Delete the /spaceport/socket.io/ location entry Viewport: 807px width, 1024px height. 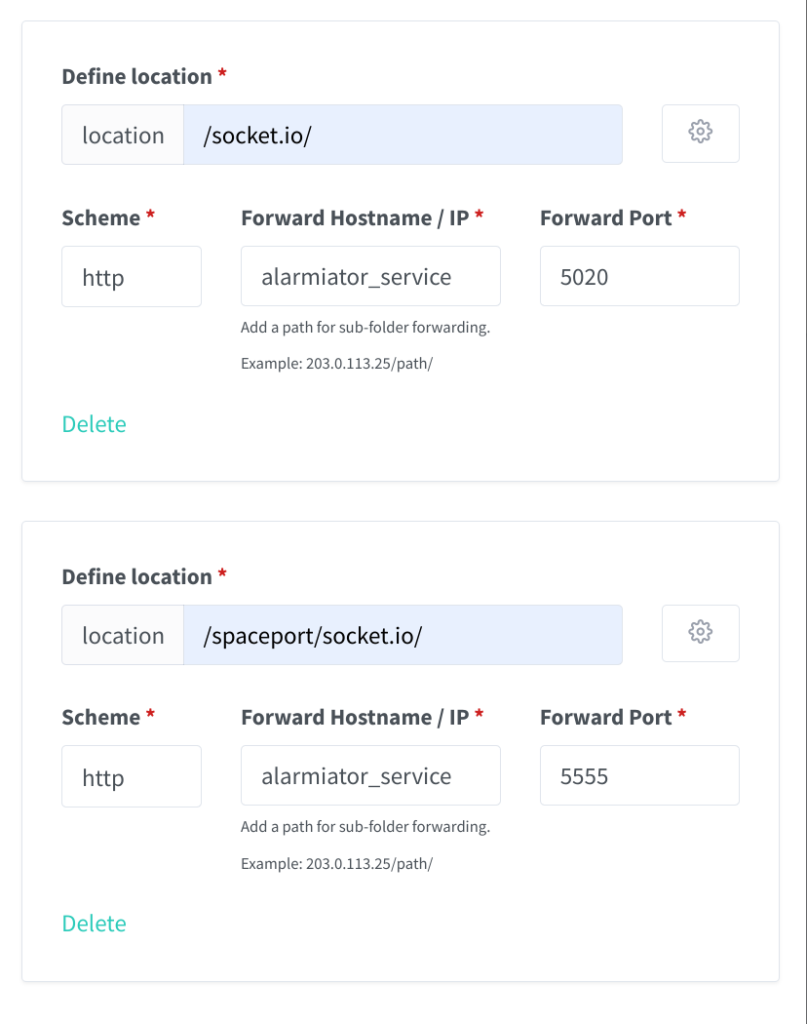point(94,923)
